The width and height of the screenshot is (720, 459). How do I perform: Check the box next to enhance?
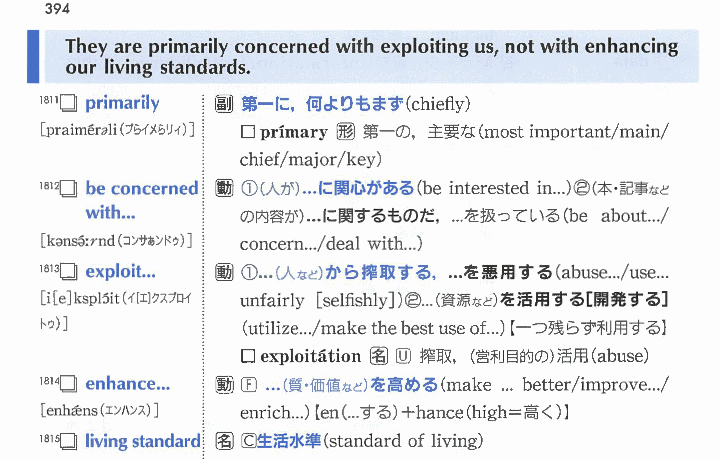(68, 384)
